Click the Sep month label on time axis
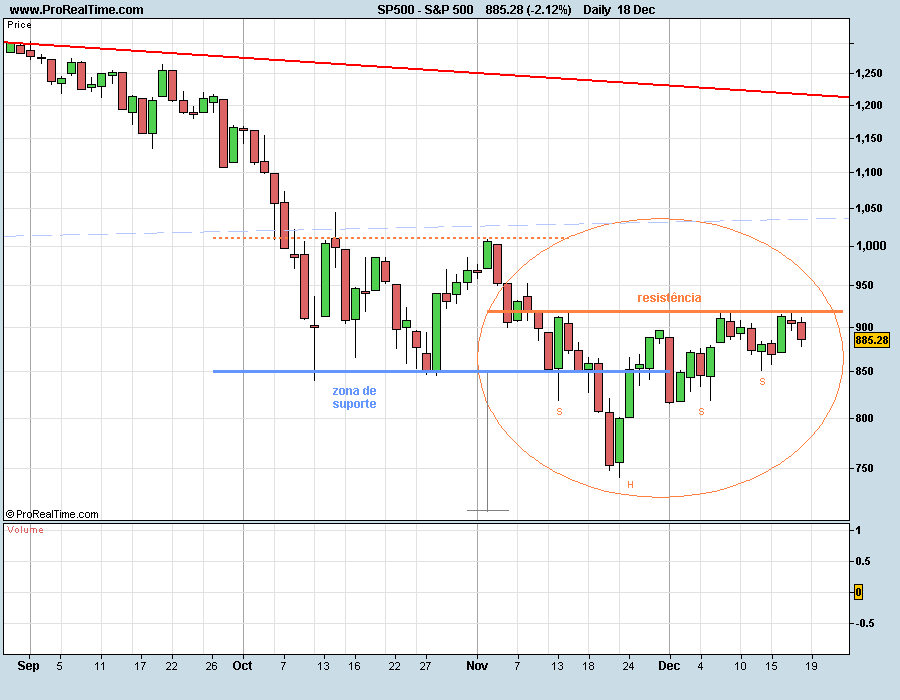Viewport: 900px width, 700px height. click(x=28, y=666)
